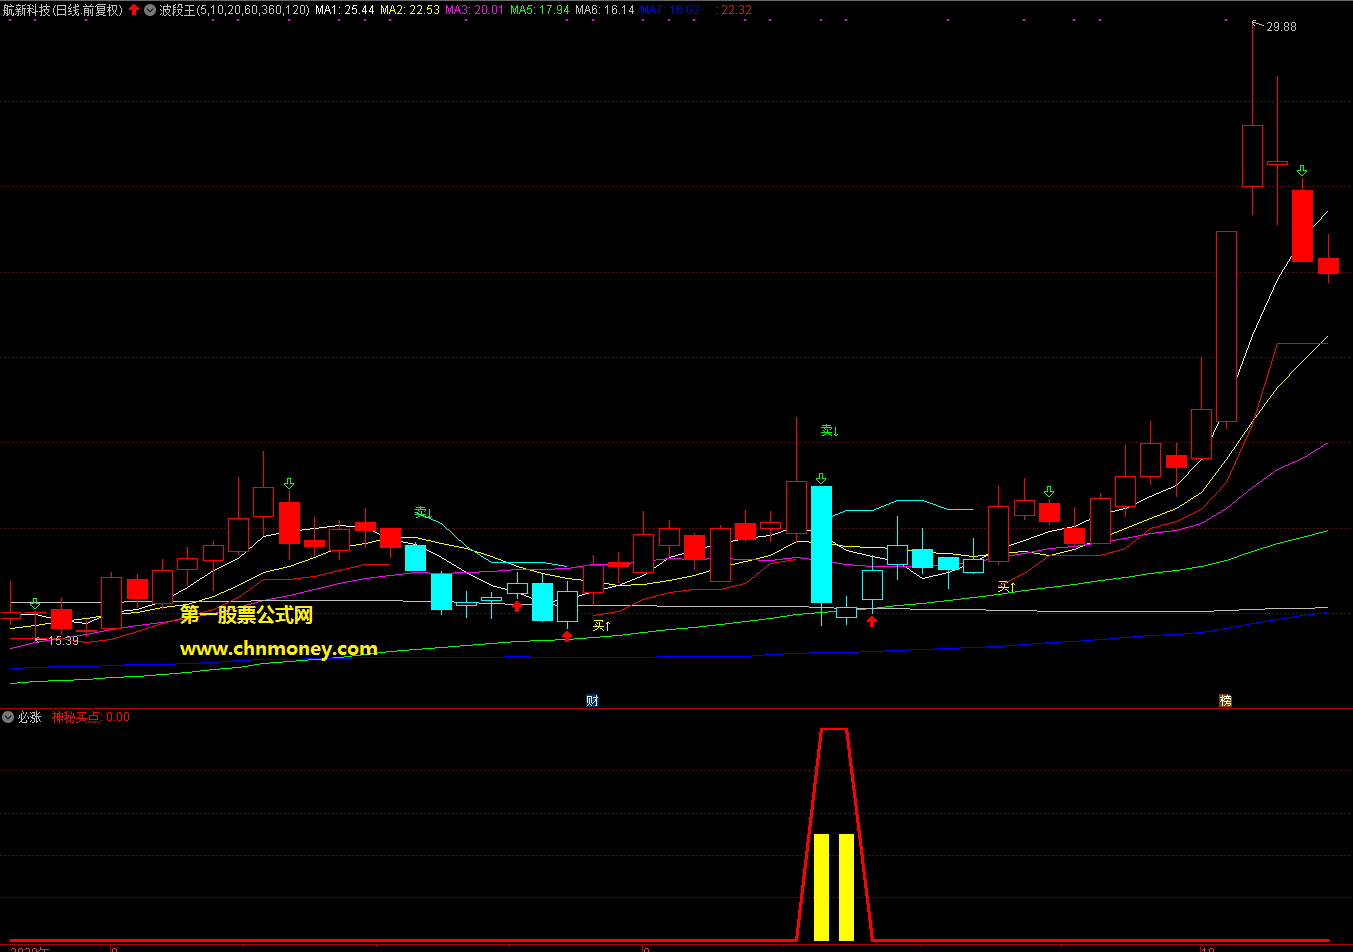1353x952 pixels.
Task: Select the magenta MA3: 20.01 label
Action: [475, 10]
